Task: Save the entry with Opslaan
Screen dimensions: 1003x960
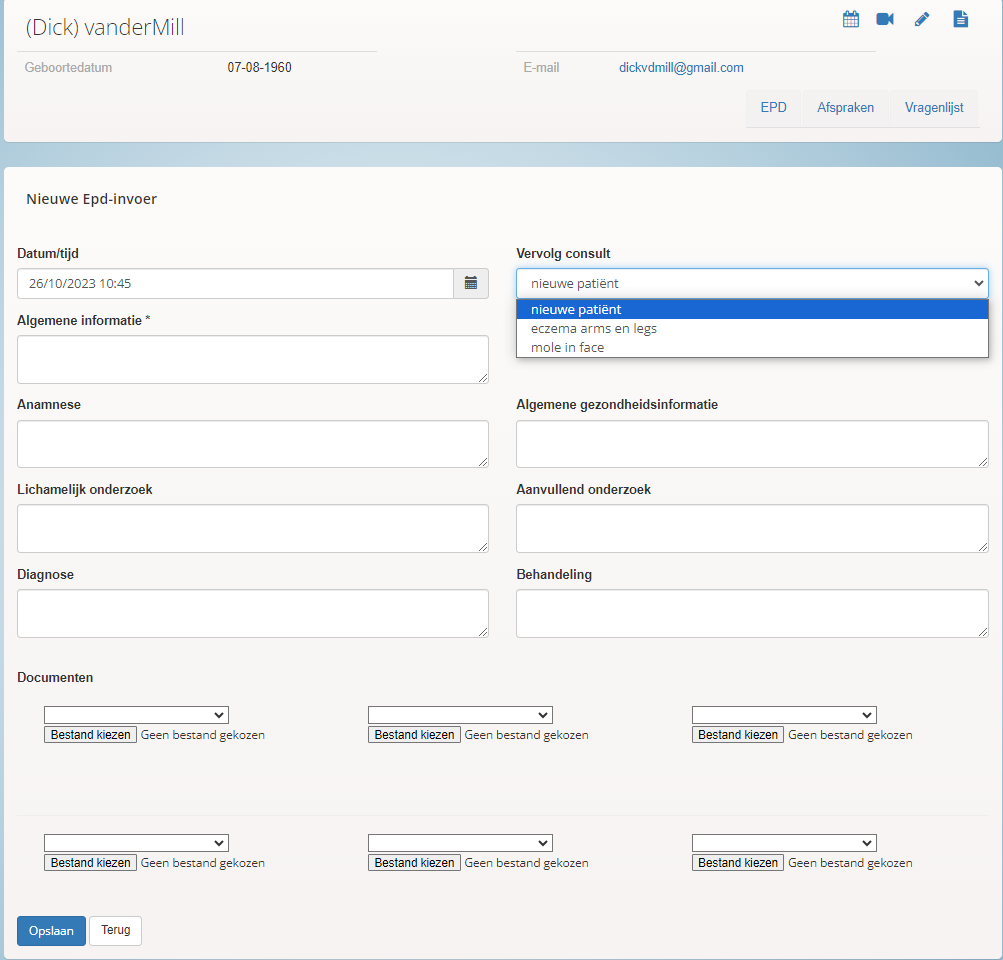Action: point(51,931)
